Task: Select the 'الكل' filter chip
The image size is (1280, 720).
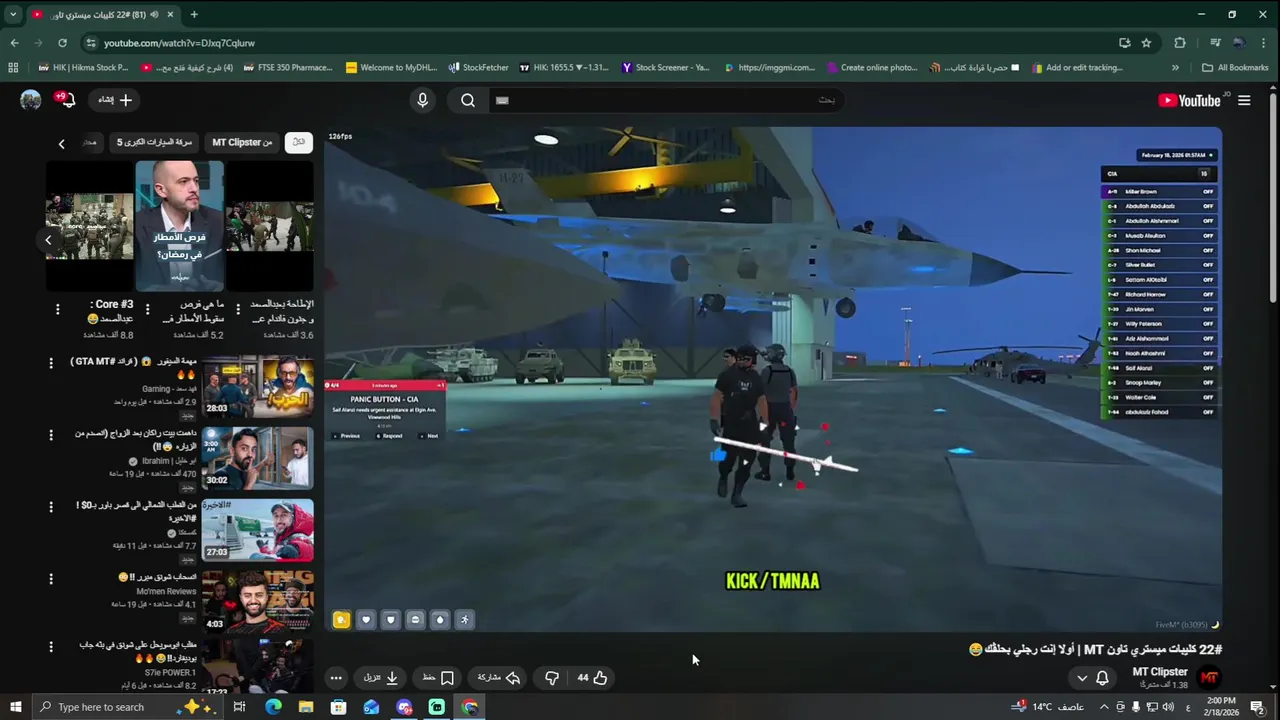Action: click(x=298, y=143)
